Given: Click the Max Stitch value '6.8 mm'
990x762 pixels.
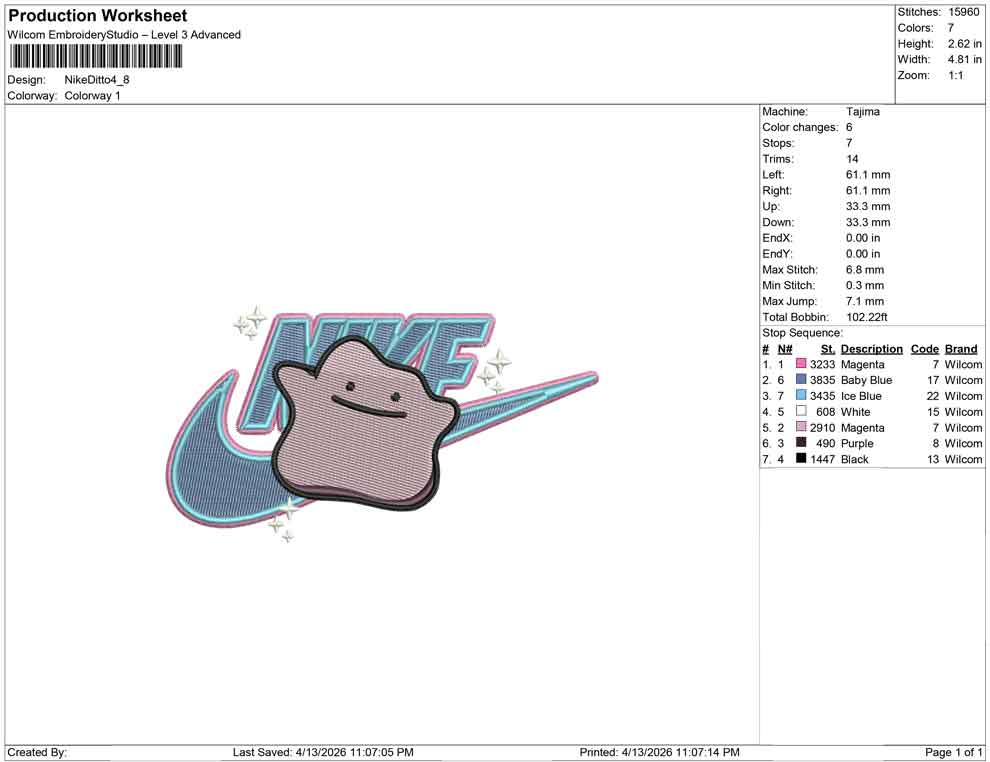Looking at the screenshot, I should pos(865,270).
